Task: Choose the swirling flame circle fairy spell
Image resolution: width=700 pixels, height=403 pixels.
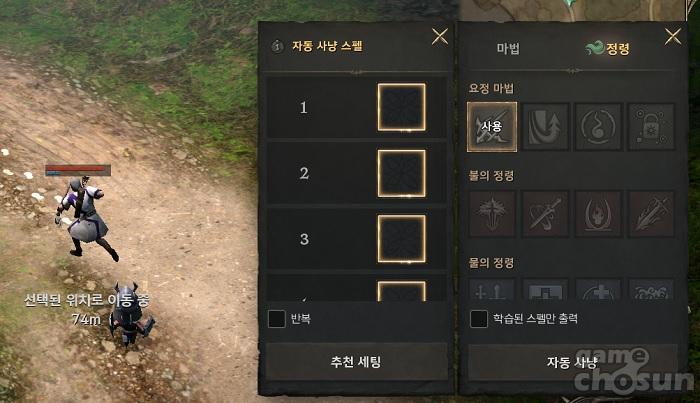Action: coord(598,127)
